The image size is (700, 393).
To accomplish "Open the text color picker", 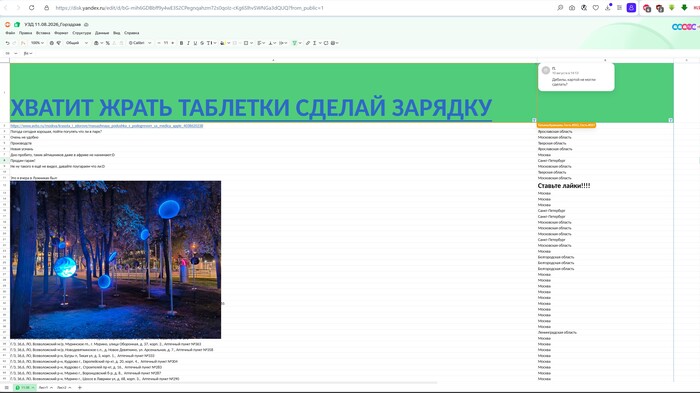I will tap(211, 43).
